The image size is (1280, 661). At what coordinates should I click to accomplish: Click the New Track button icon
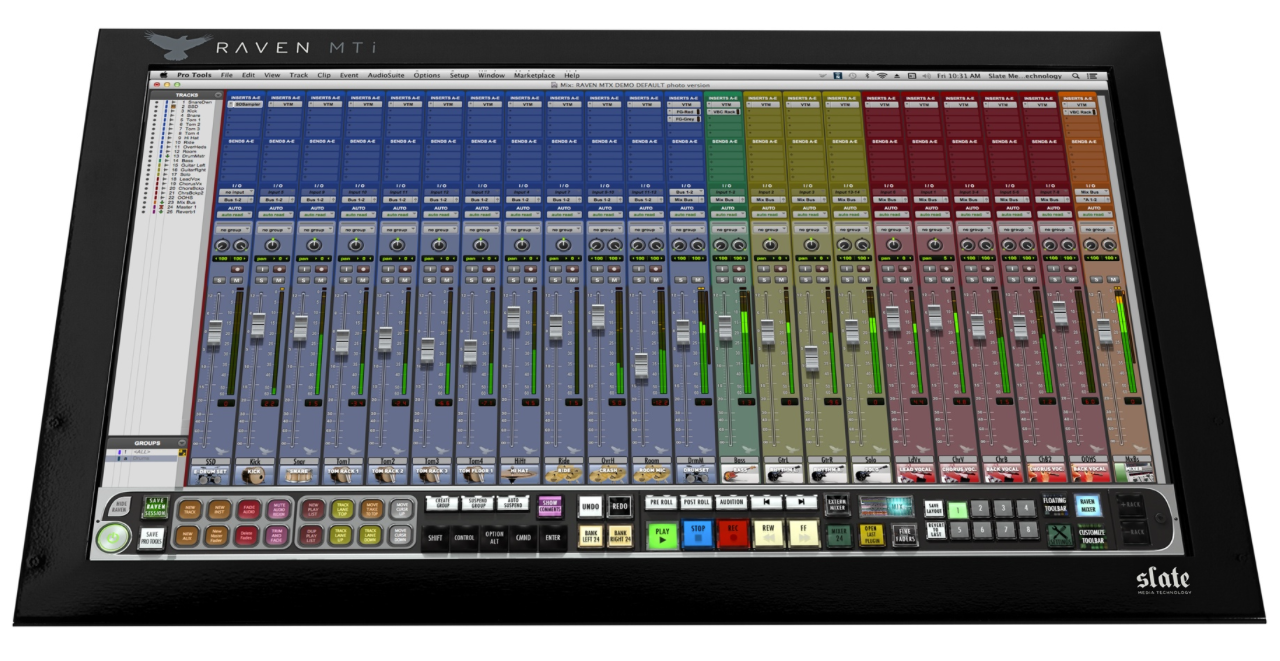(x=190, y=509)
